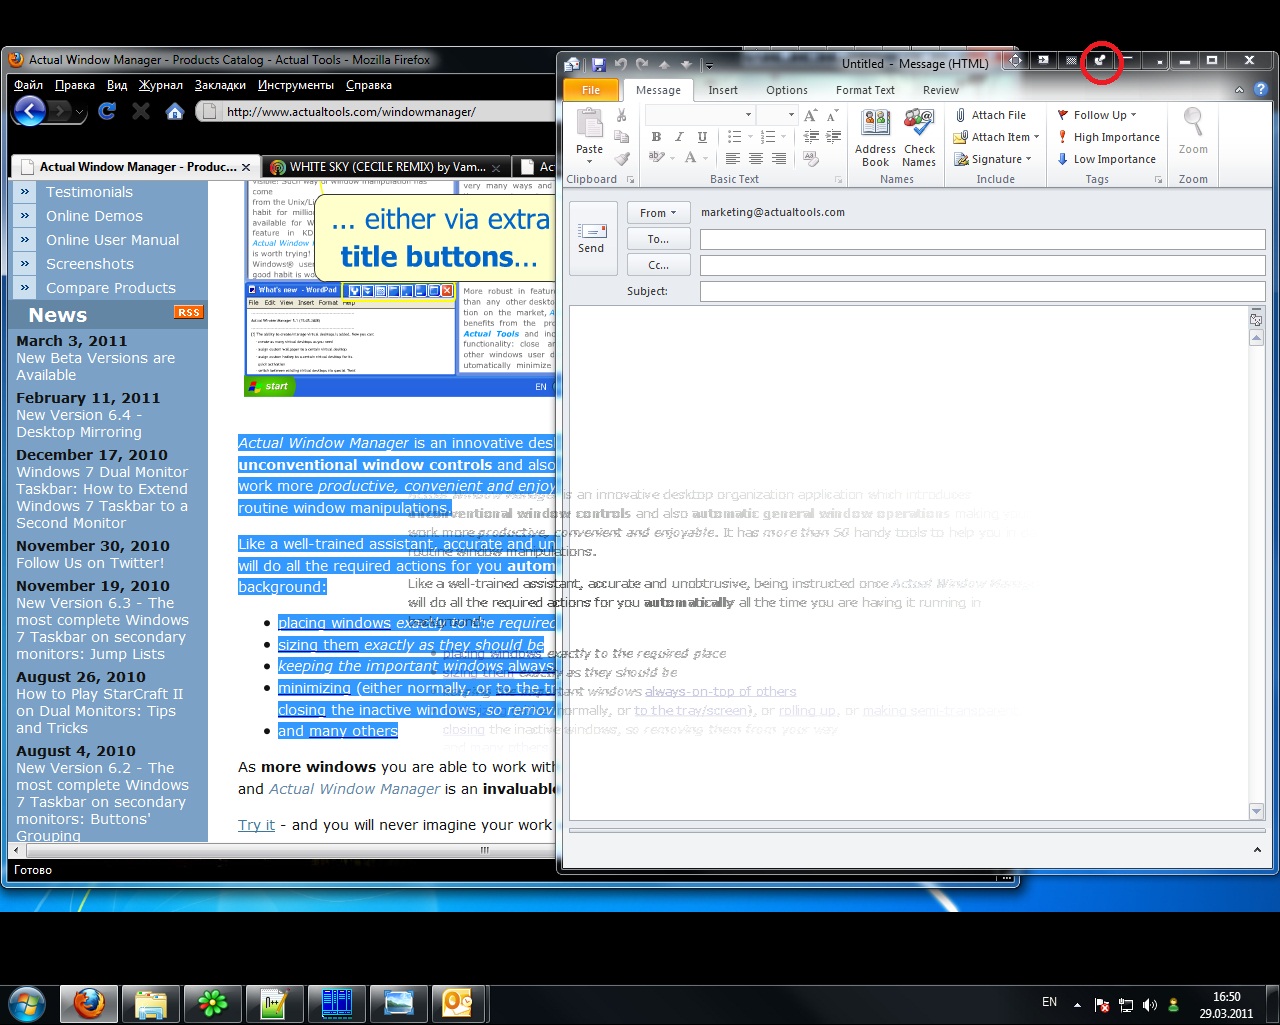Click the extra title button with the red circle

click(1100, 60)
